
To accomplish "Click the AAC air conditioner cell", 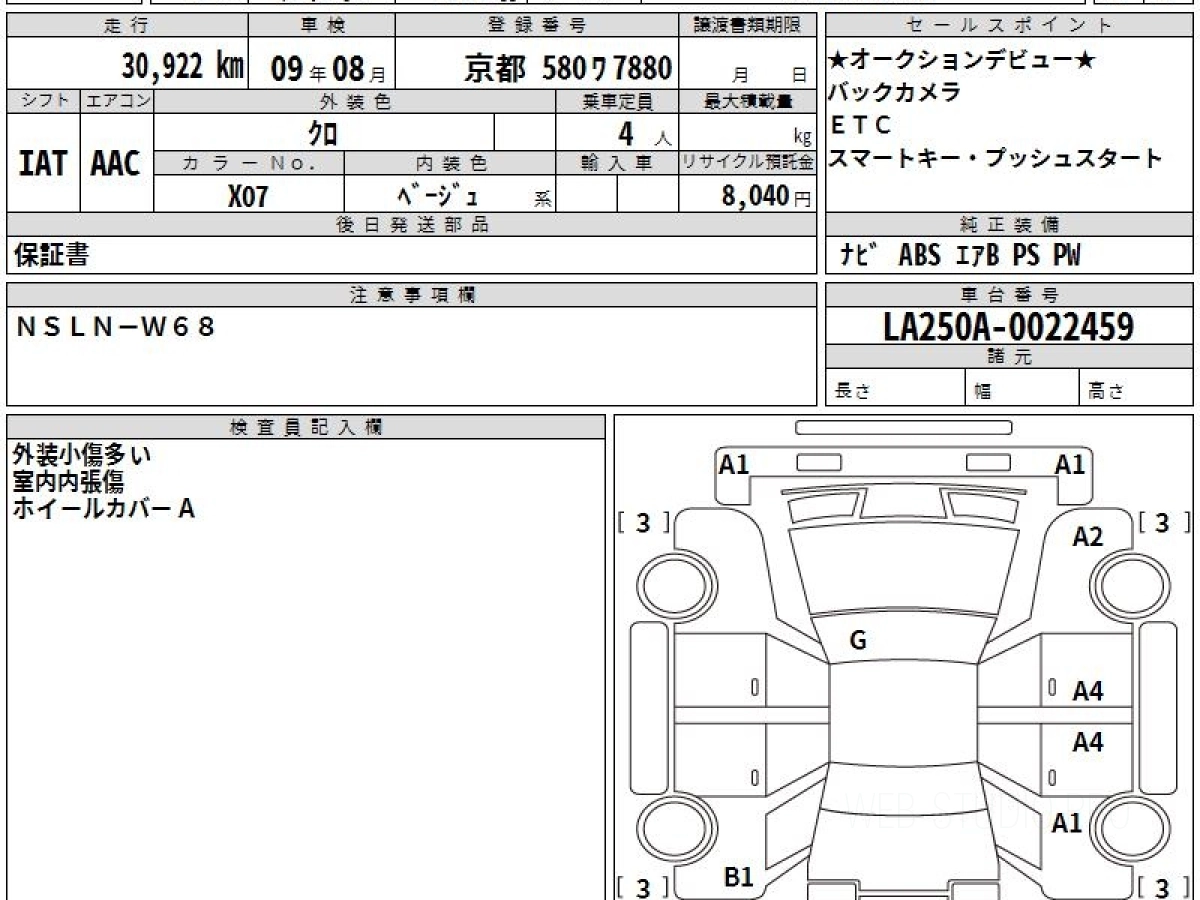I will [116, 163].
